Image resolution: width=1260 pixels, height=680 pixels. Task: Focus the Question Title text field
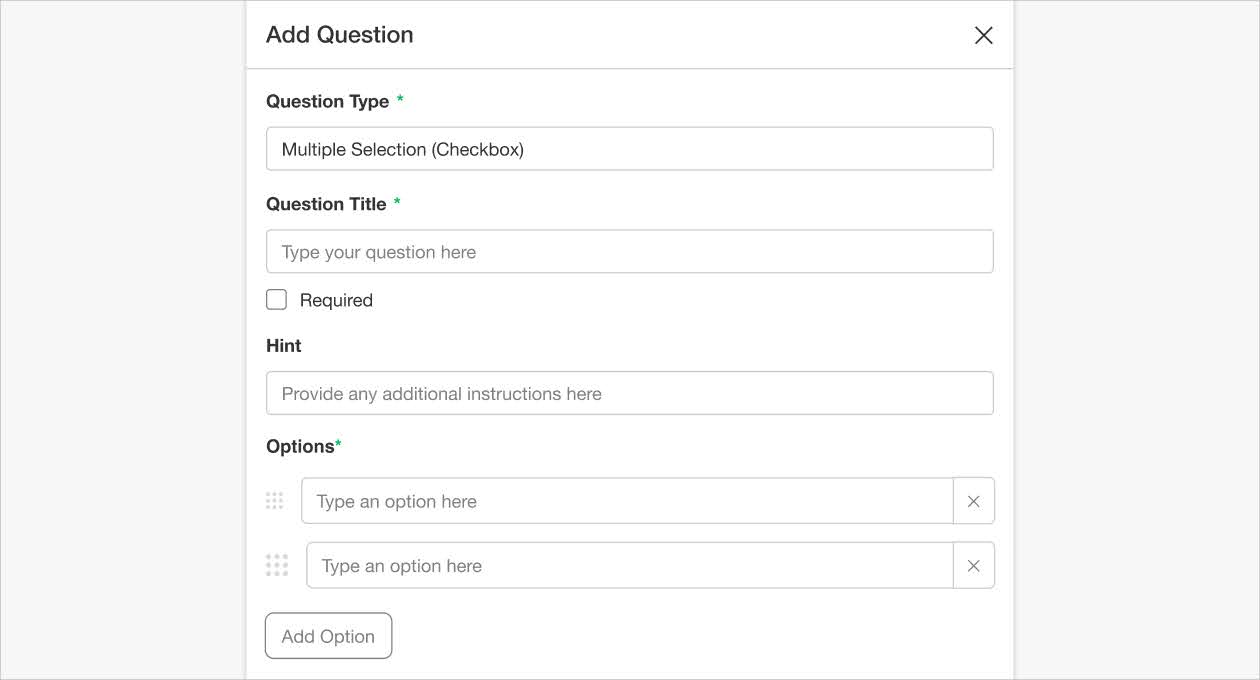629,251
